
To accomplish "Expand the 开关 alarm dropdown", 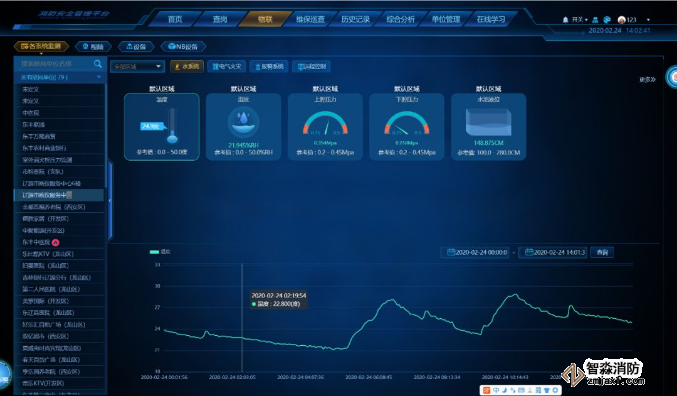I will [579, 19].
